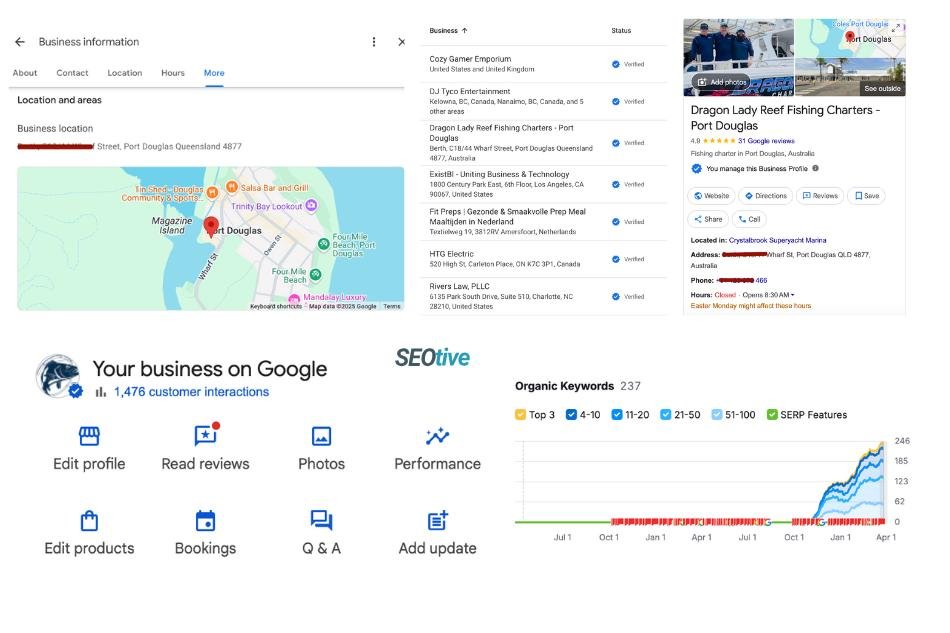The image size is (950, 633).
Task: Click Verified badge for Rivers Law, PLLC
Action: 628,297
